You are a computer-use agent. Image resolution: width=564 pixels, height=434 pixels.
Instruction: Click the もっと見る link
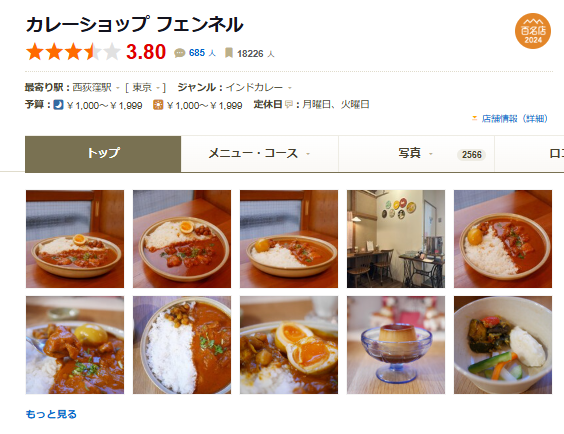coord(51,414)
